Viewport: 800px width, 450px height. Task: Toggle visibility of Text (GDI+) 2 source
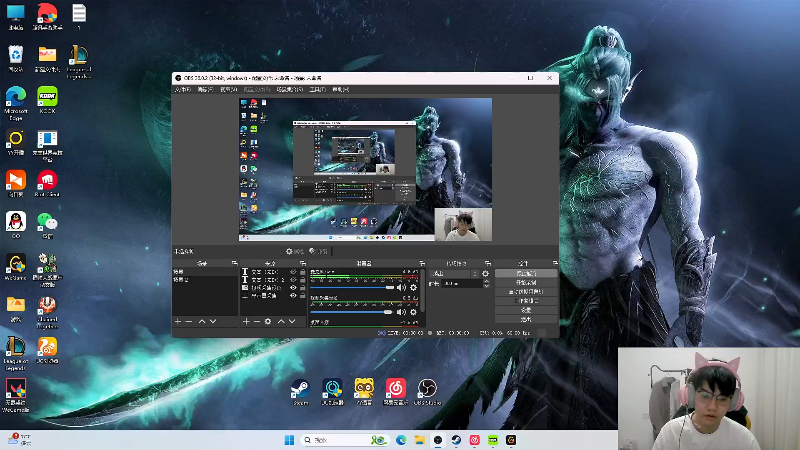coord(293,280)
